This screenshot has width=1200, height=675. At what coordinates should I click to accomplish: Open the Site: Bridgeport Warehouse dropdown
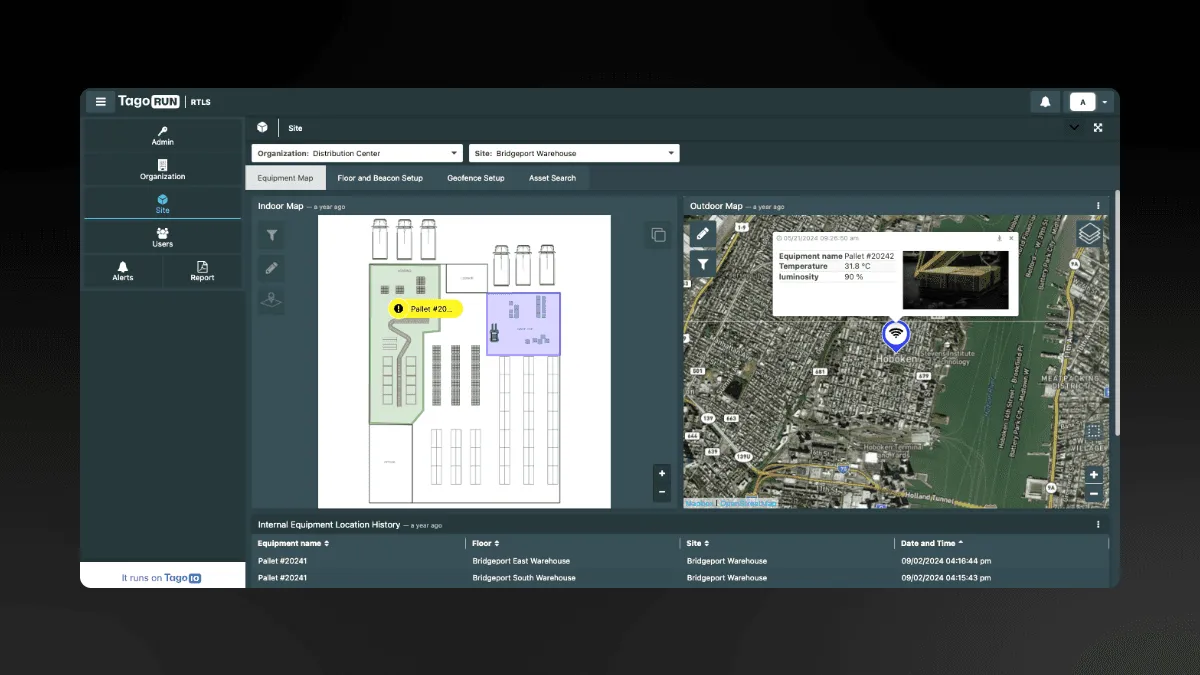(x=573, y=152)
